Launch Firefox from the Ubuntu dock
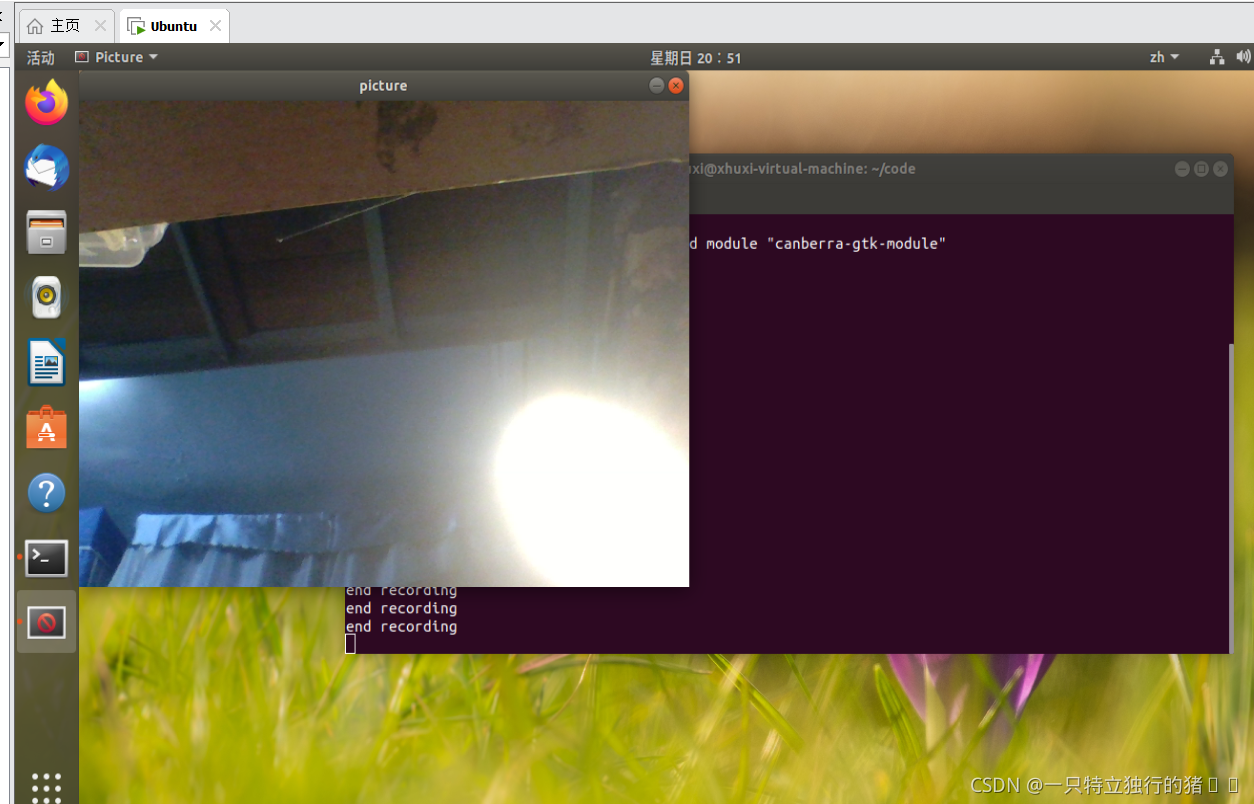Image resolution: width=1254 pixels, height=804 pixels. (x=46, y=103)
